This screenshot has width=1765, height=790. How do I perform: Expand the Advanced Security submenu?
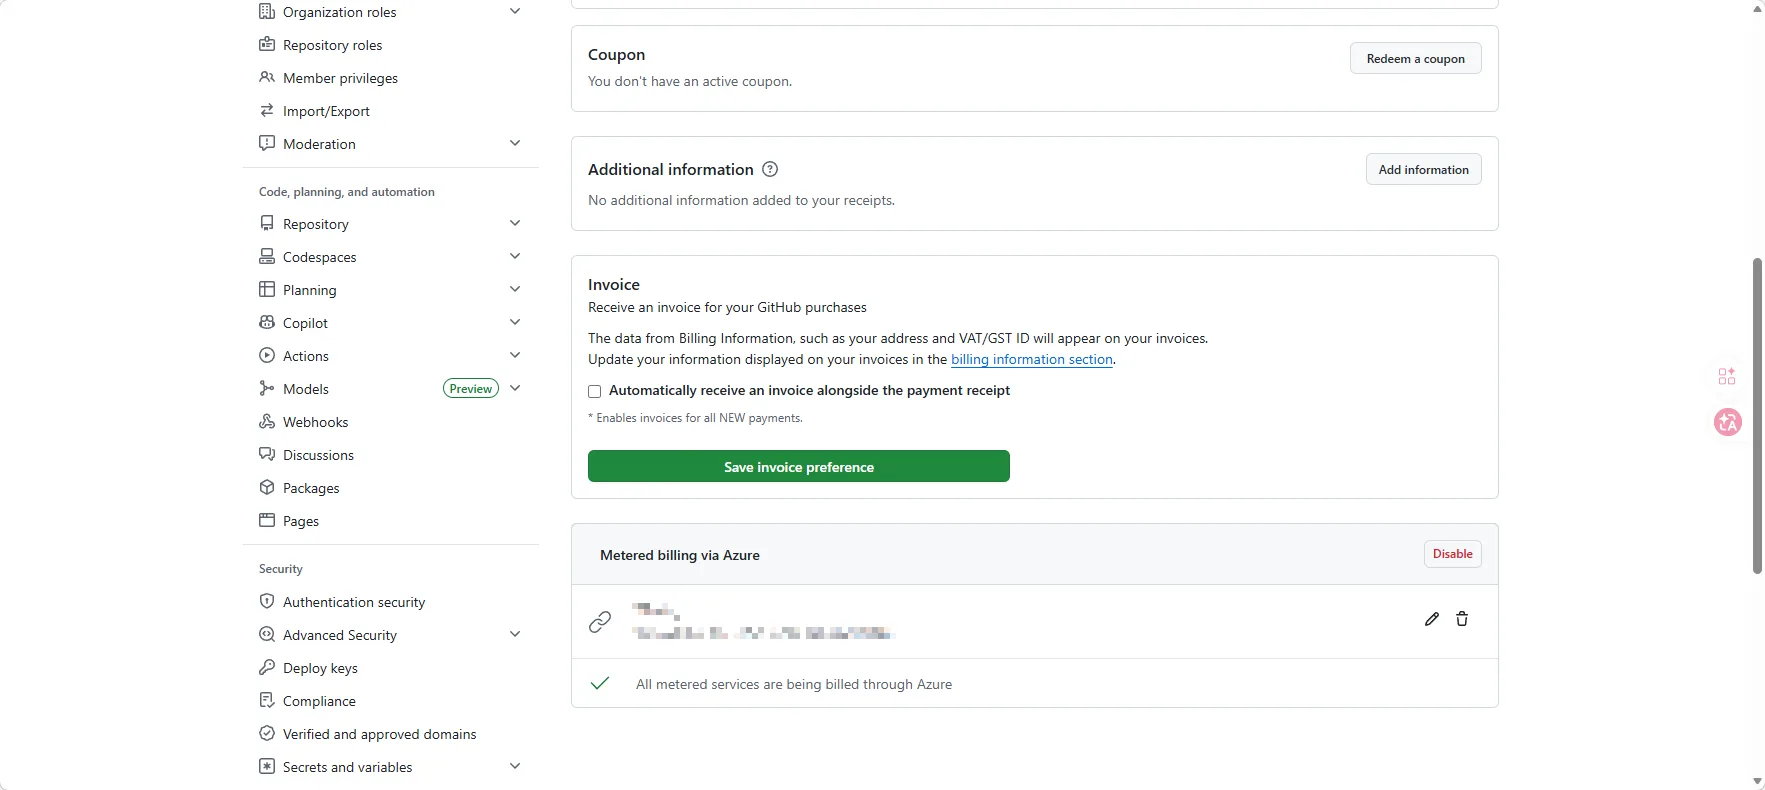(x=515, y=634)
